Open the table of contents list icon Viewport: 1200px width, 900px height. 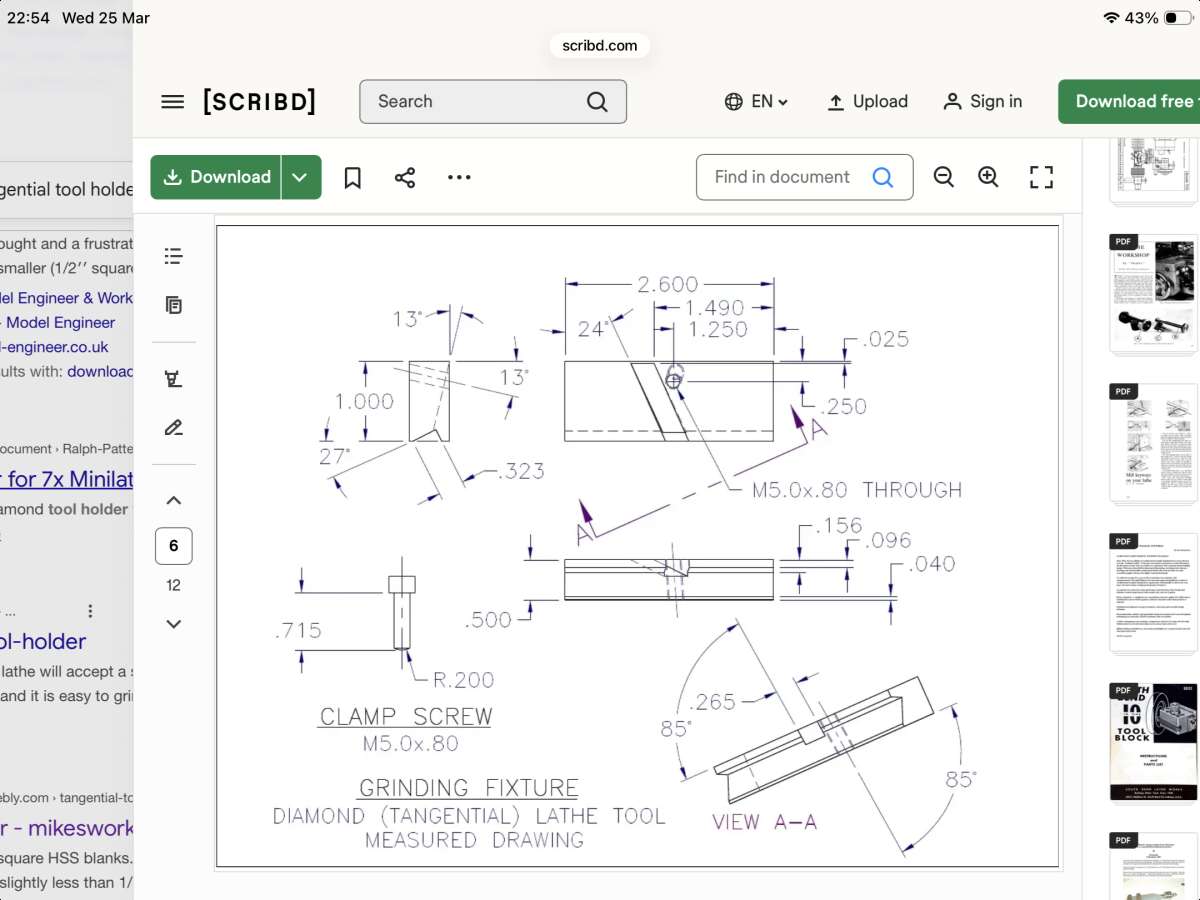174,257
